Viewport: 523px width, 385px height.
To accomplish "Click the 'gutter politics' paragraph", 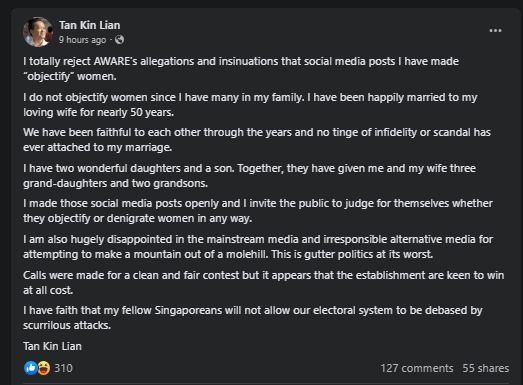I will pyautogui.click(x=258, y=247).
